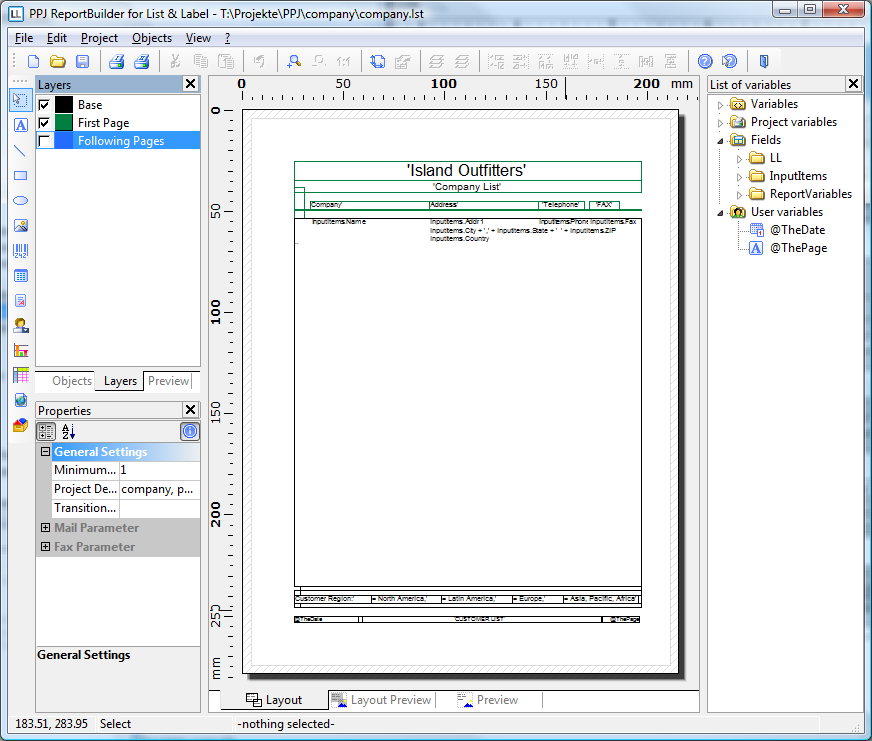Close the Layers panel
This screenshot has height=741, width=872.
(190, 84)
